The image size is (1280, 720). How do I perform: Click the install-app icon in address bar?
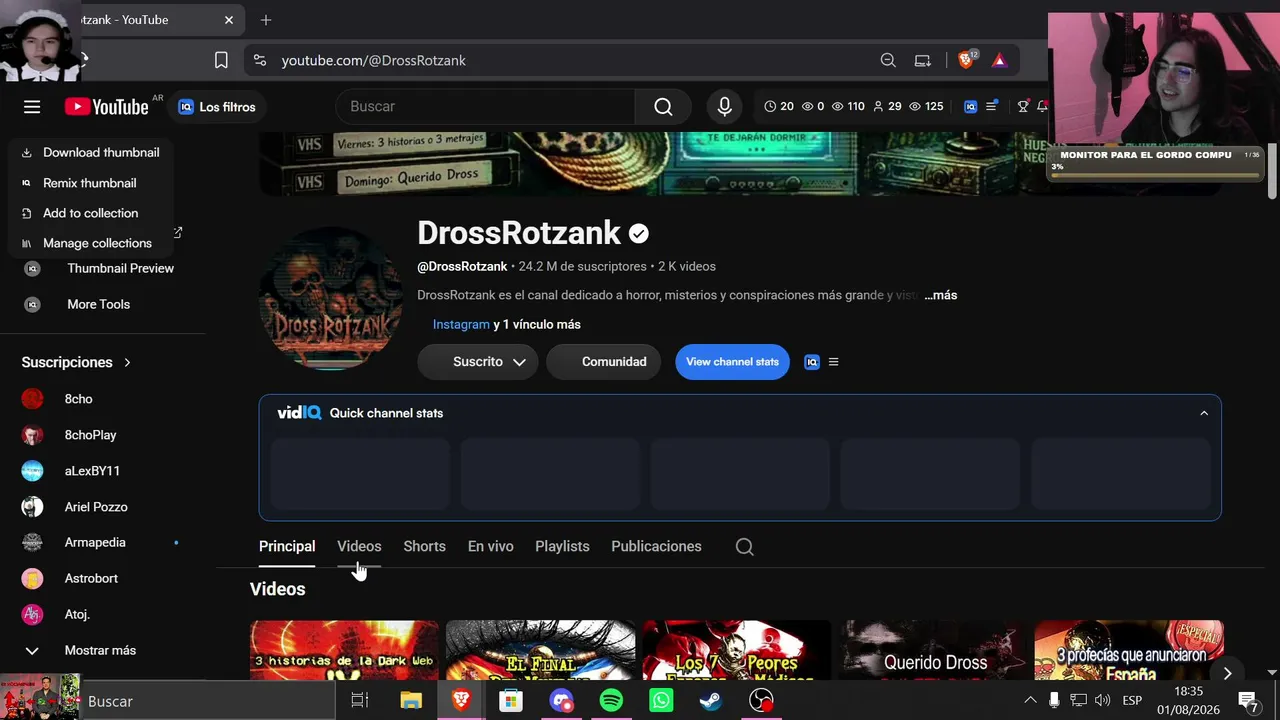(x=922, y=60)
